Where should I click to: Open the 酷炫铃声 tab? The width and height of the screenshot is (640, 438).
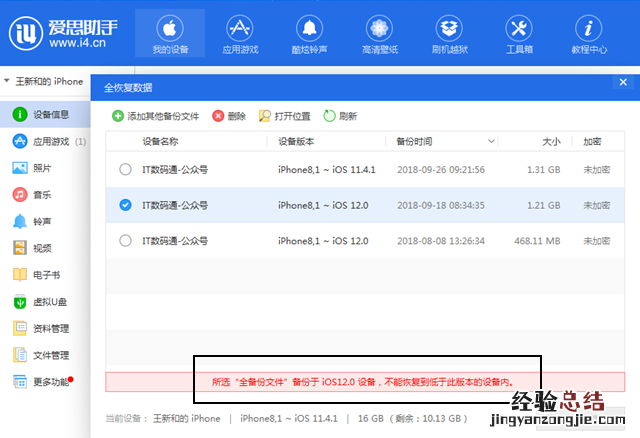(309, 33)
